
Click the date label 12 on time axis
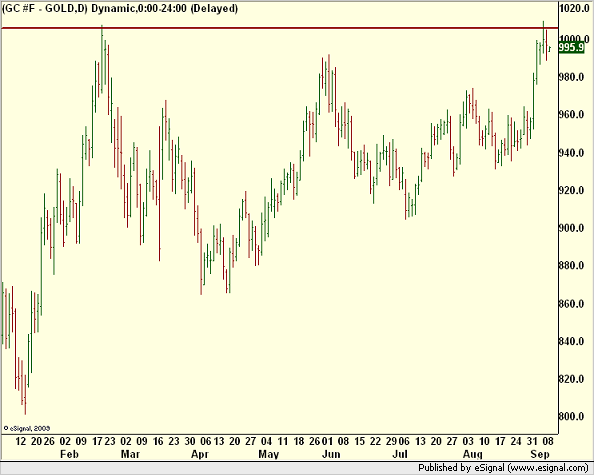pyautogui.click(x=20, y=441)
